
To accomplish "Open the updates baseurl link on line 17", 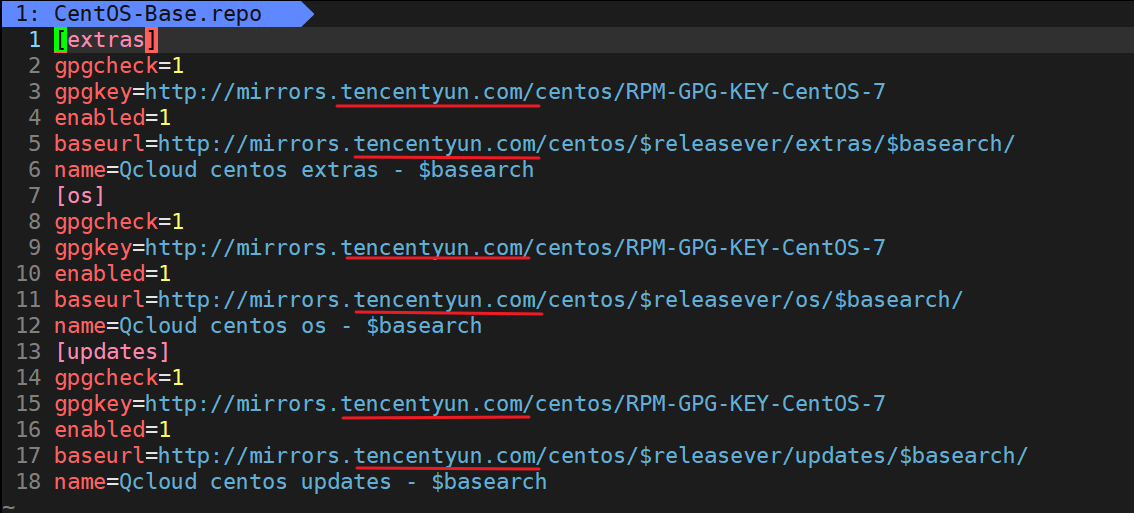I will tap(592, 456).
